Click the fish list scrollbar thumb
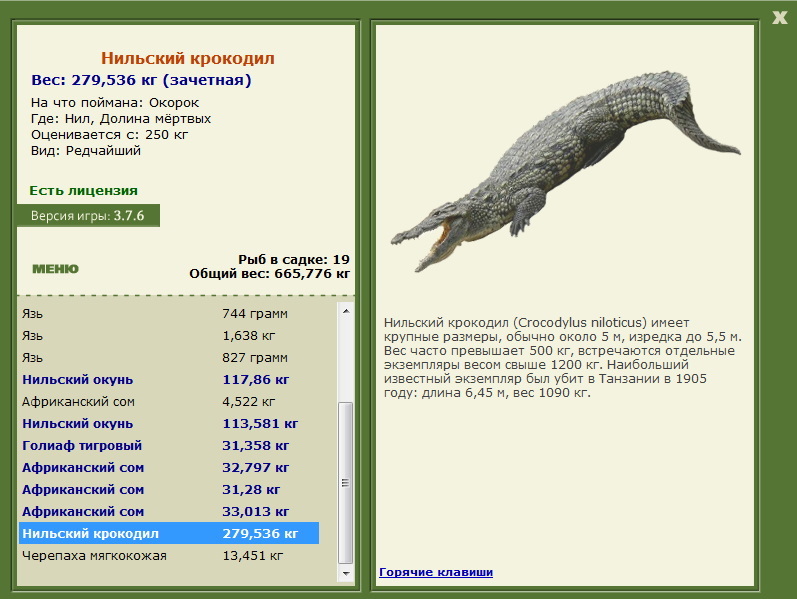This screenshot has height=599, width=797. coord(346,483)
